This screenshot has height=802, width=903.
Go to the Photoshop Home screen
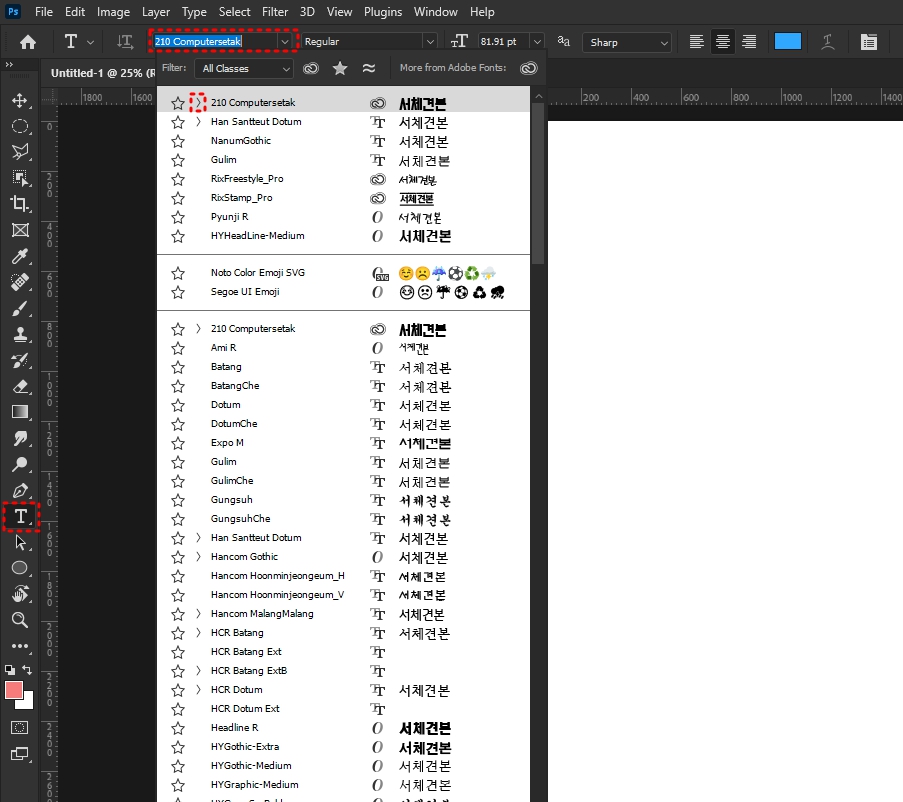click(28, 42)
